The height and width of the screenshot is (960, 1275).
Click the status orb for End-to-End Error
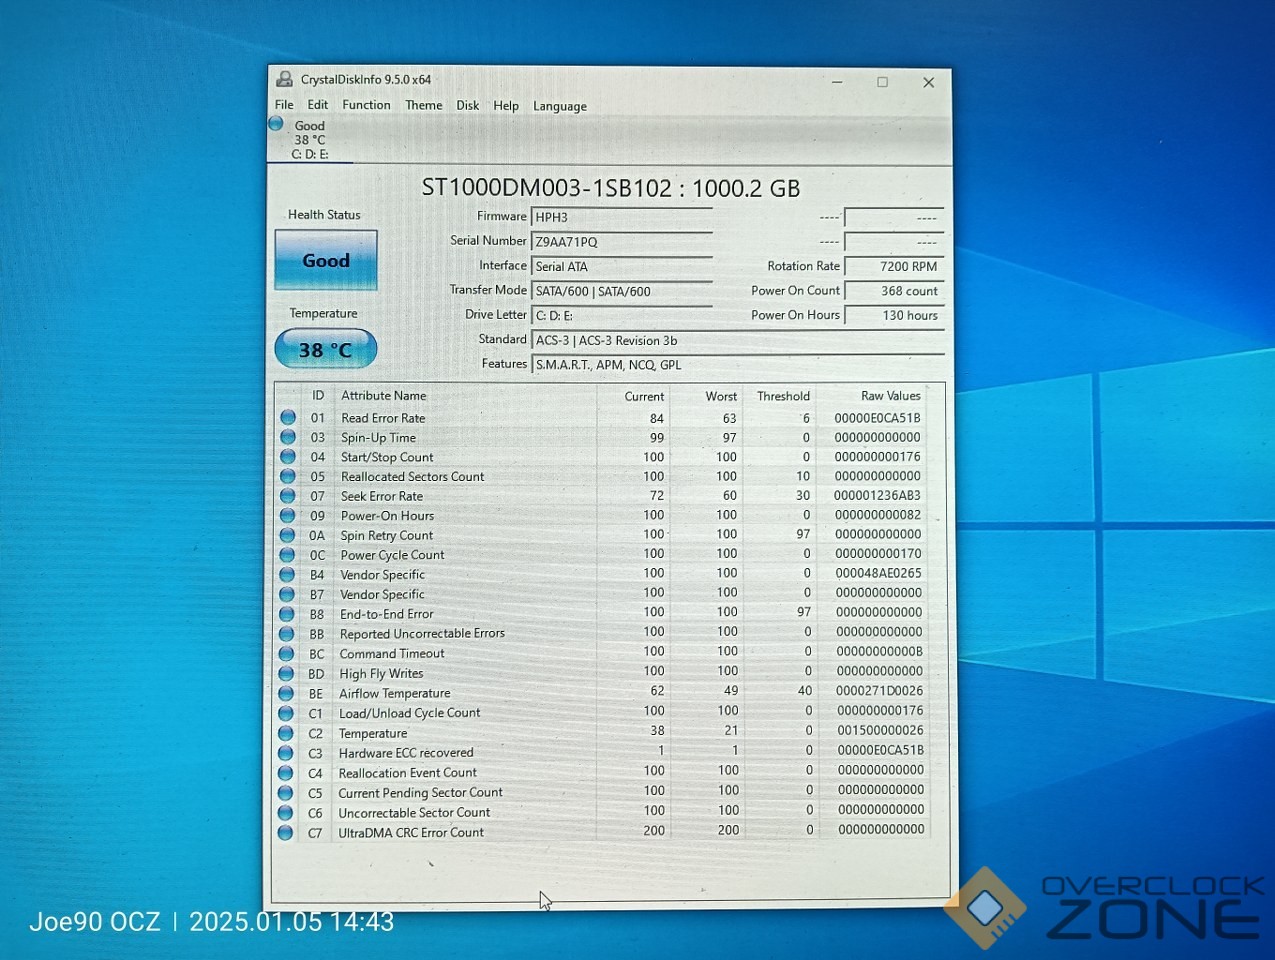287,614
